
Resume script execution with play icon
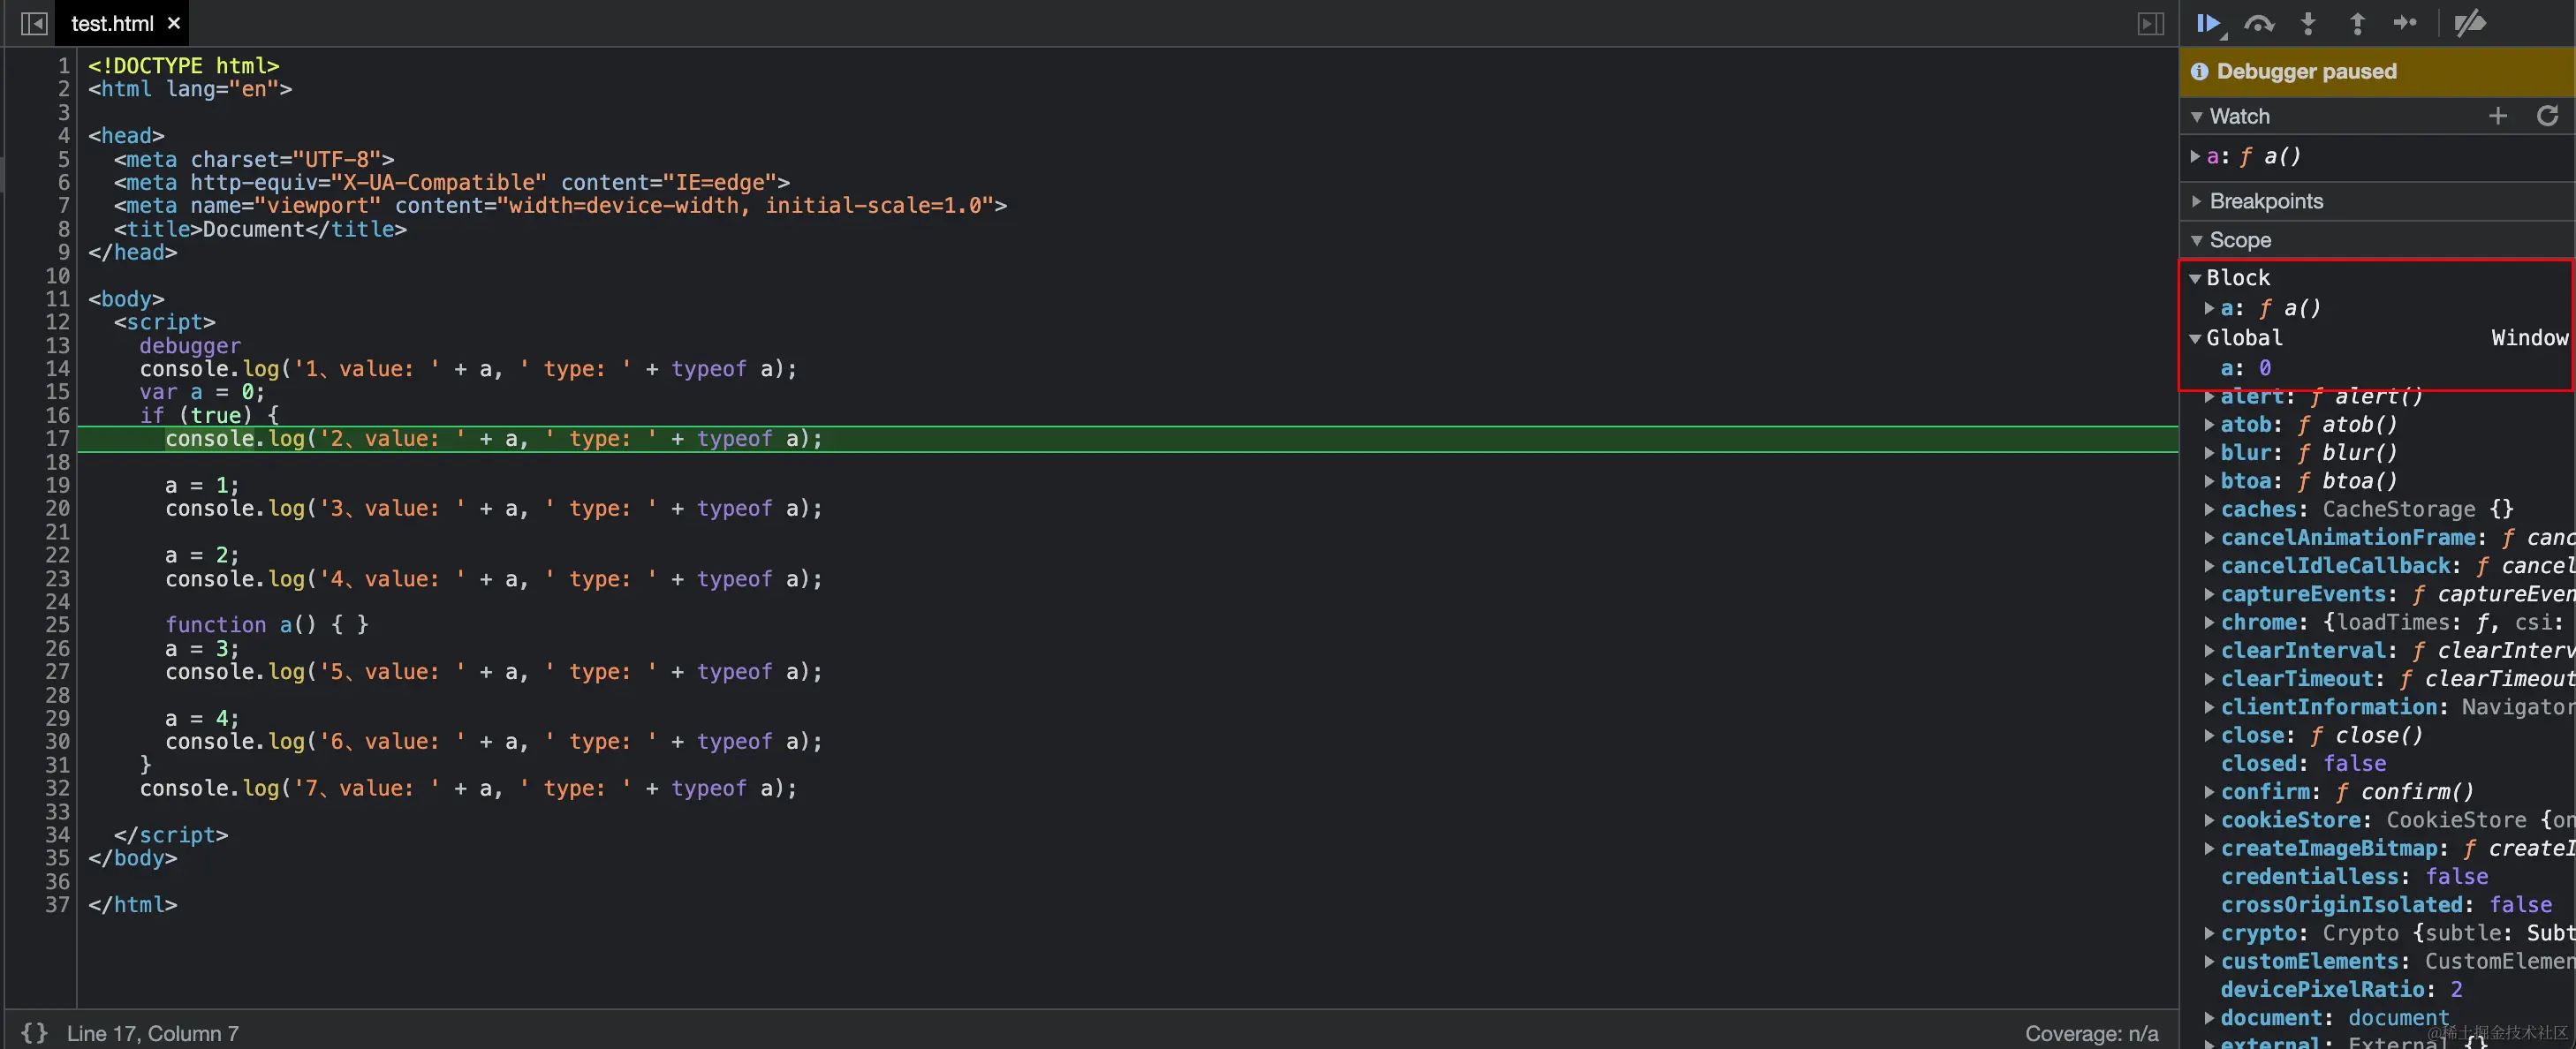coord(2208,23)
